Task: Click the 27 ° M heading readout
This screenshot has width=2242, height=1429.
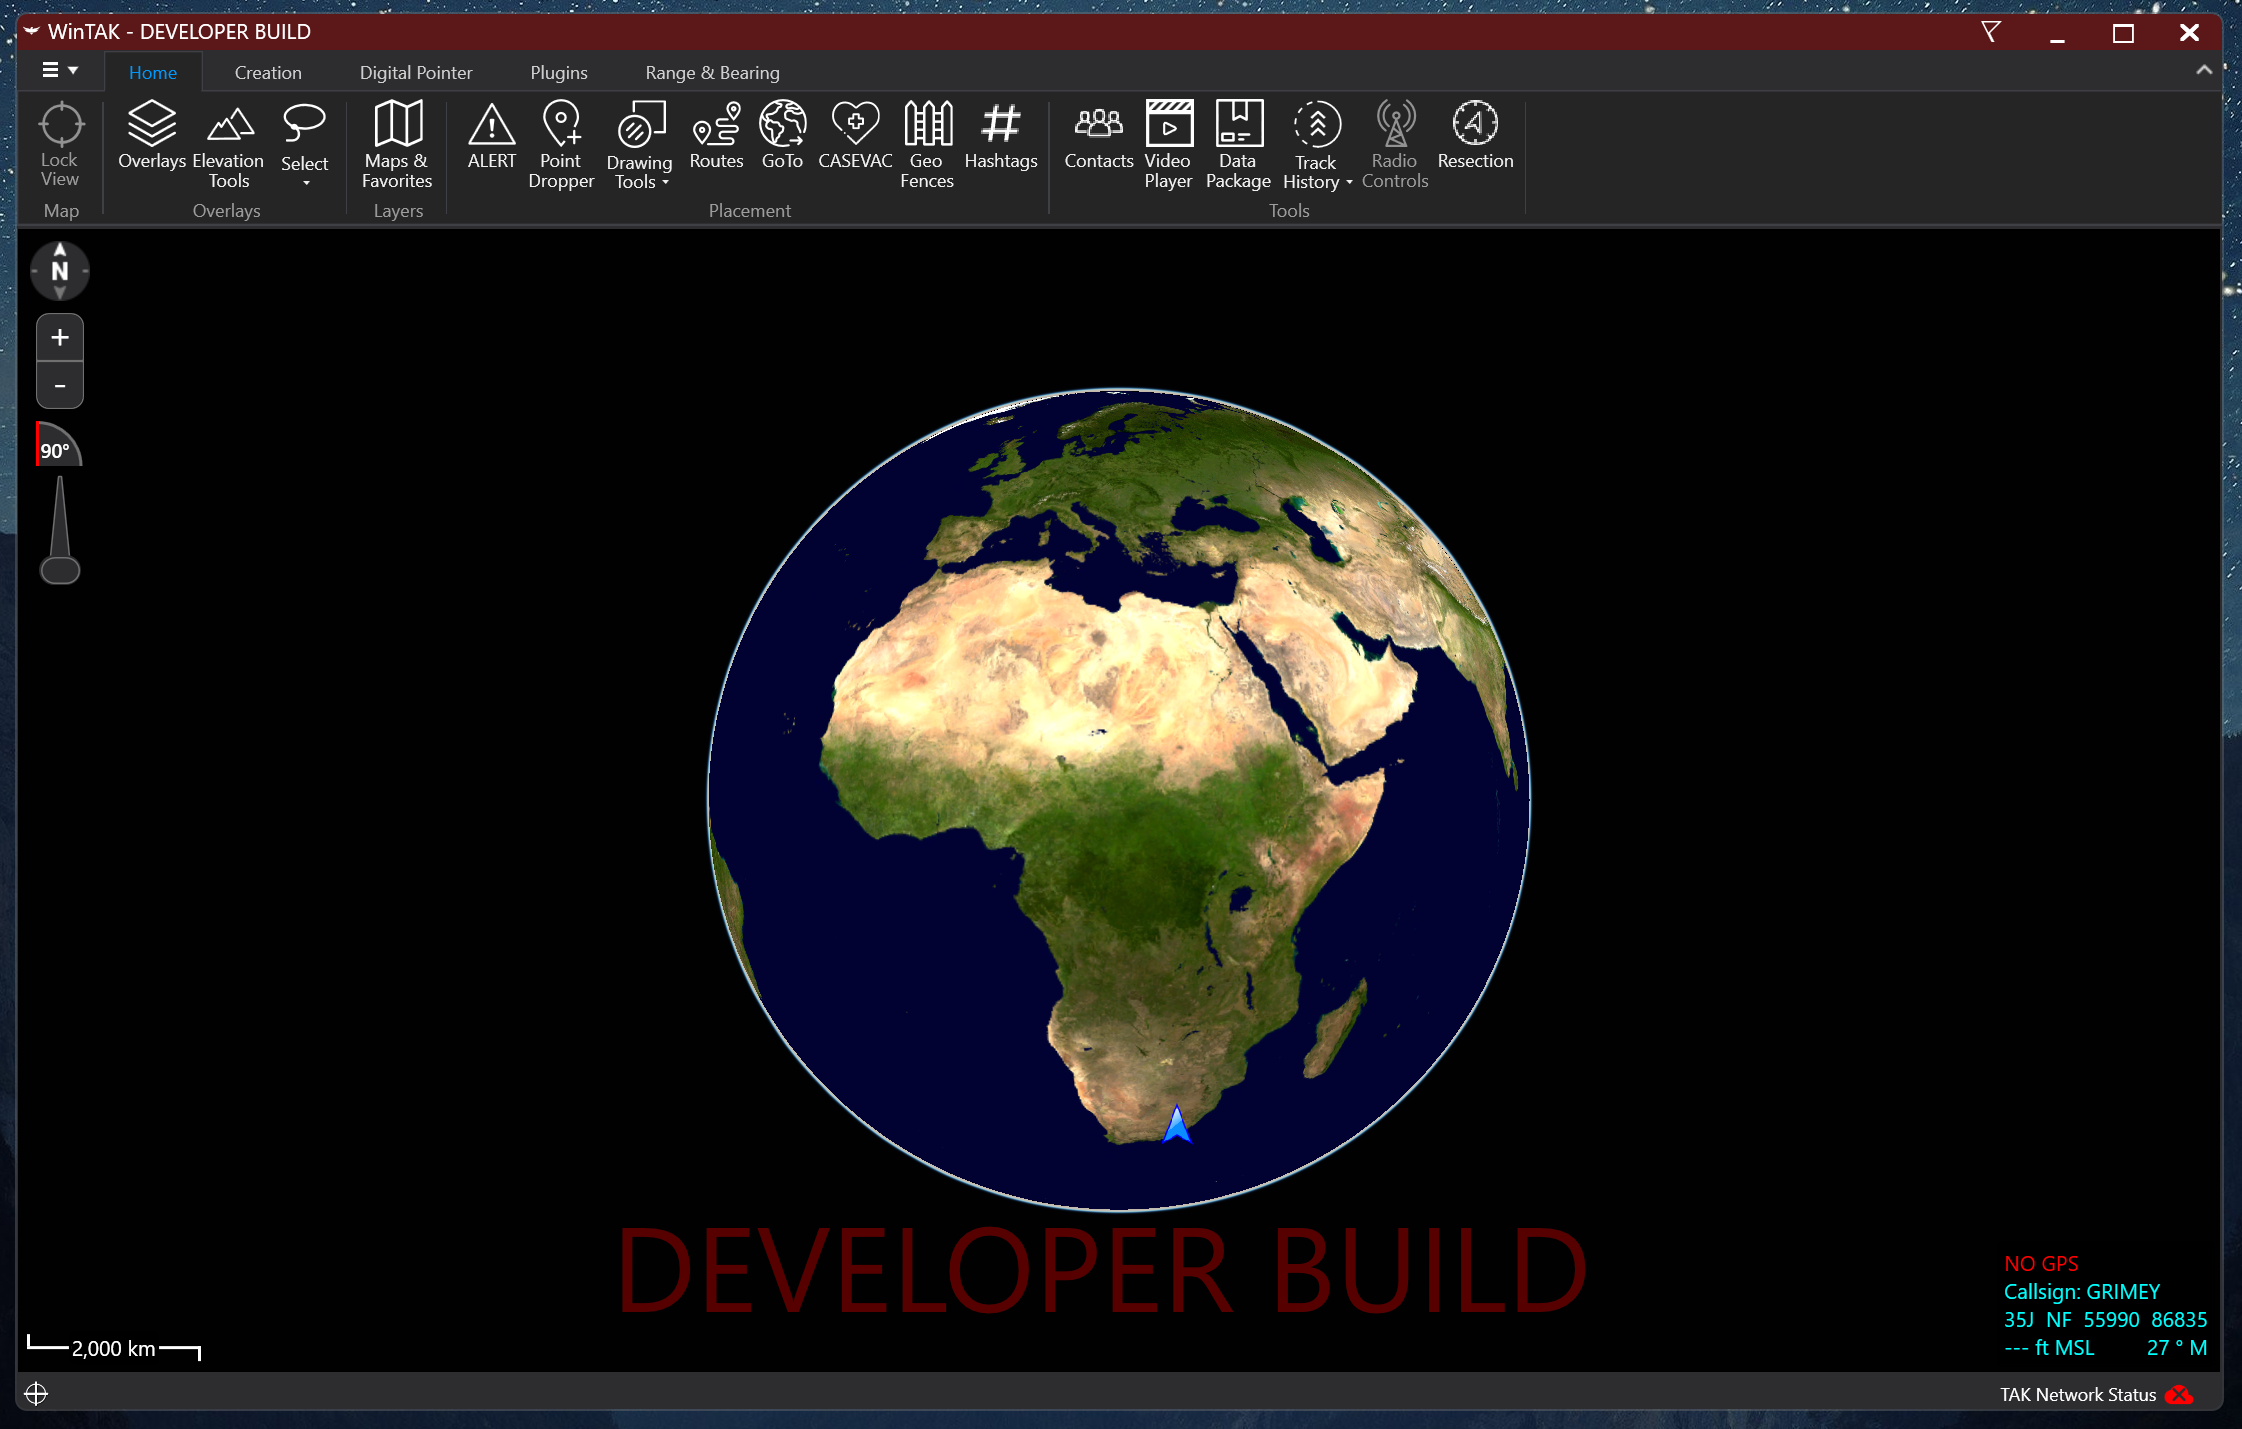Action: point(2177,1348)
